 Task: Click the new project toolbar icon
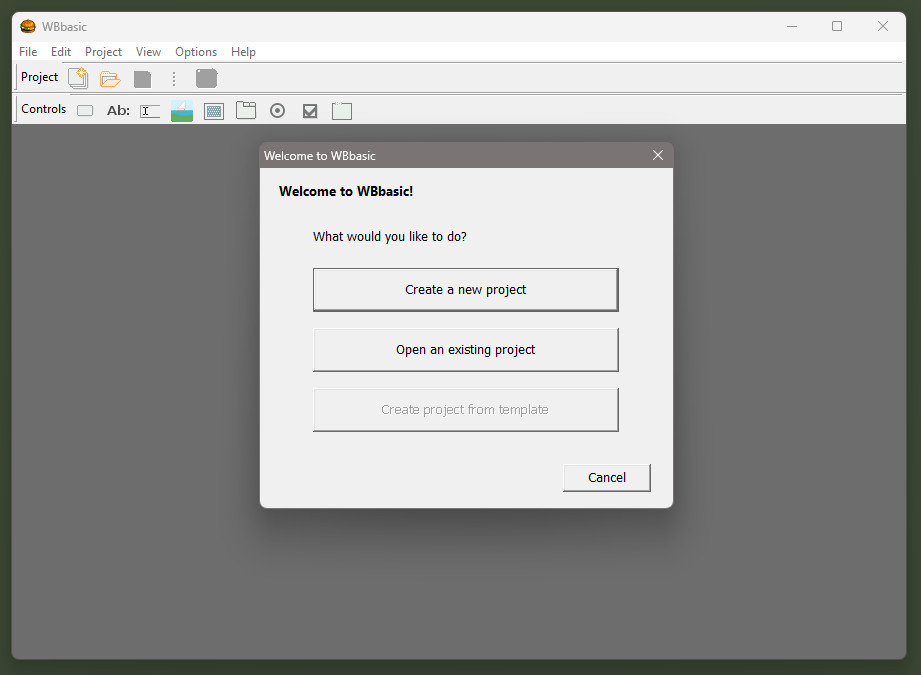pos(77,78)
